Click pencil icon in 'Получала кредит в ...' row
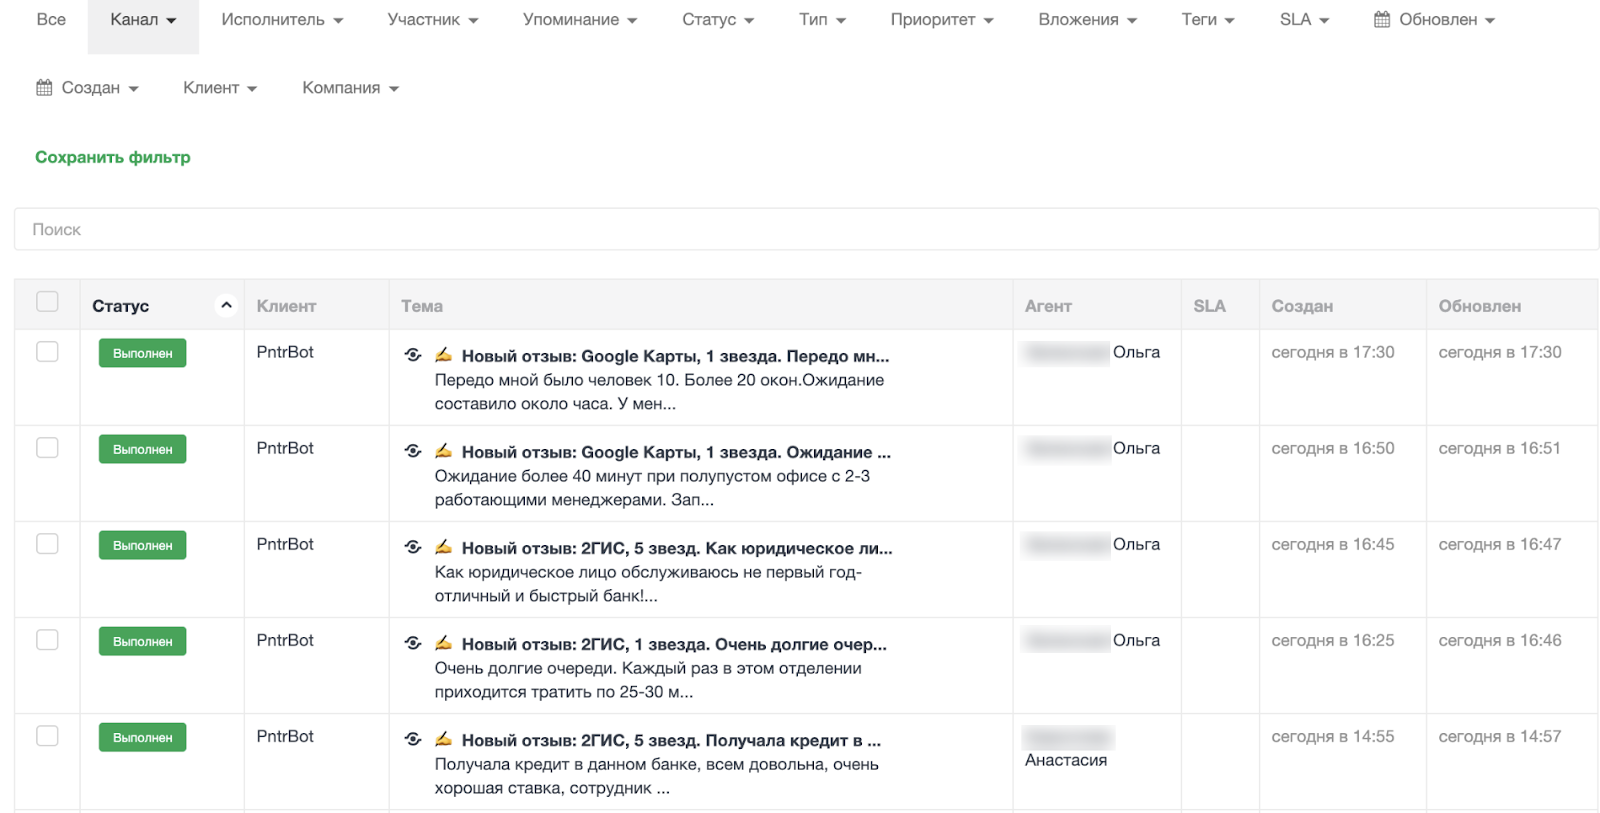This screenshot has height=813, width=1600. tap(443, 739)
